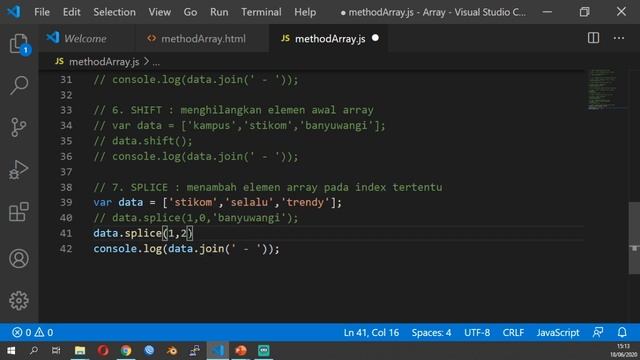Open the Extensions view
This screenshot has height=360, width=640.
[x=19, y=212]
